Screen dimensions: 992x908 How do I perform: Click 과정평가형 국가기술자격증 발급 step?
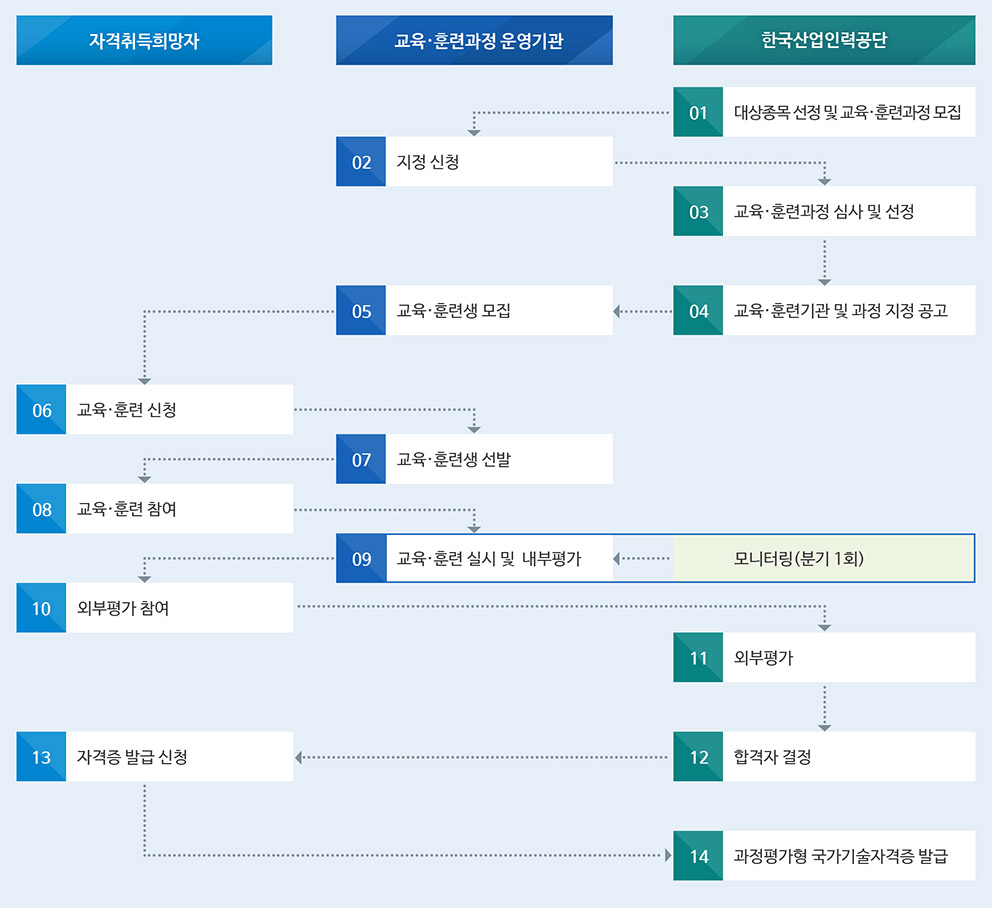[x=847, y=856]
